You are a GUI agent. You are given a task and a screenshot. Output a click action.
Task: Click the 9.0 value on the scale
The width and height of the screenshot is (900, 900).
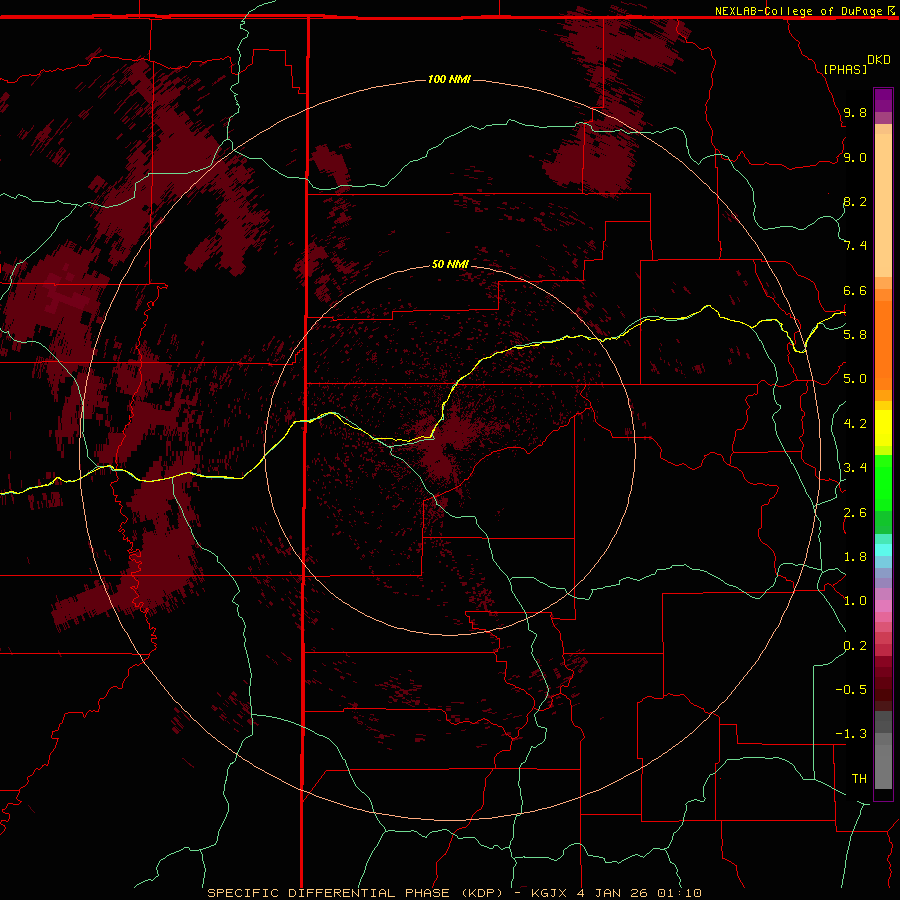pyautogui.click(x=855, y=157)
